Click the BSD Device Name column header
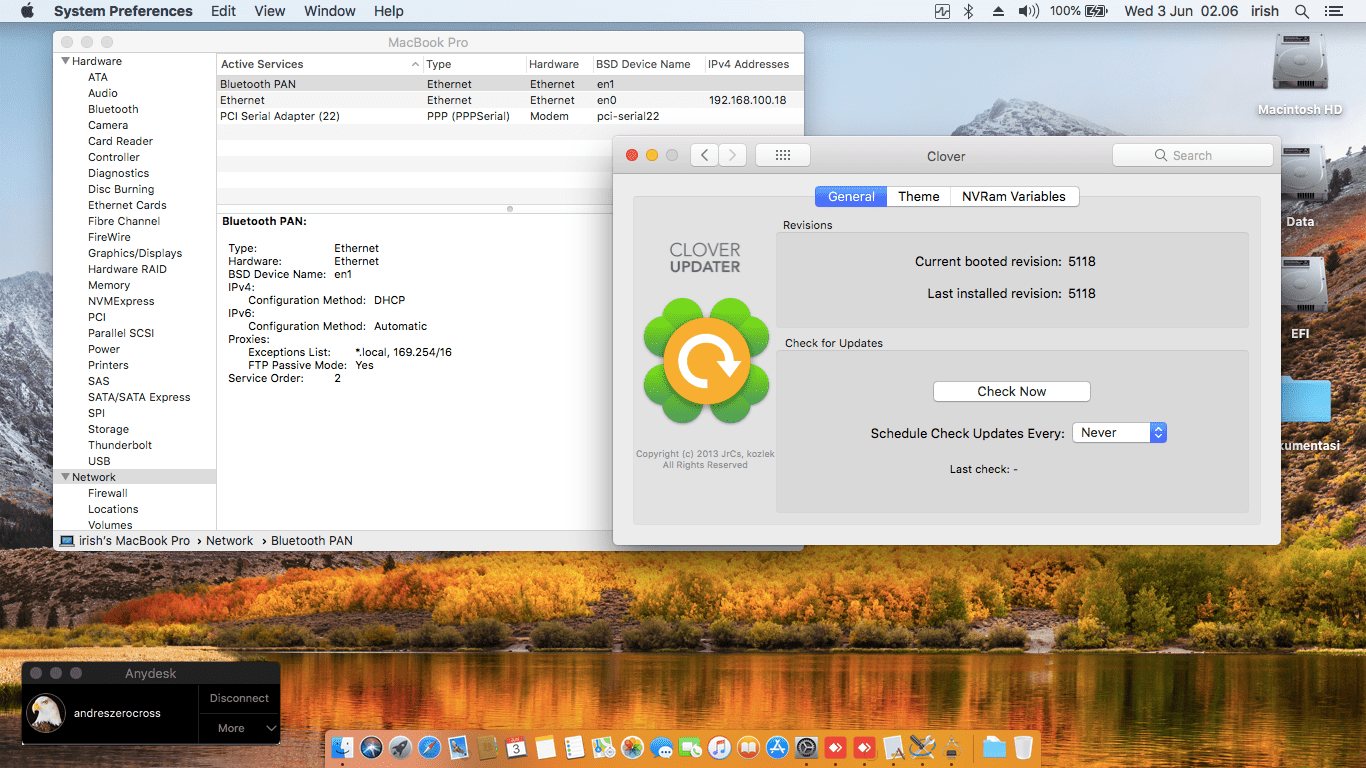 coord(649,64)
